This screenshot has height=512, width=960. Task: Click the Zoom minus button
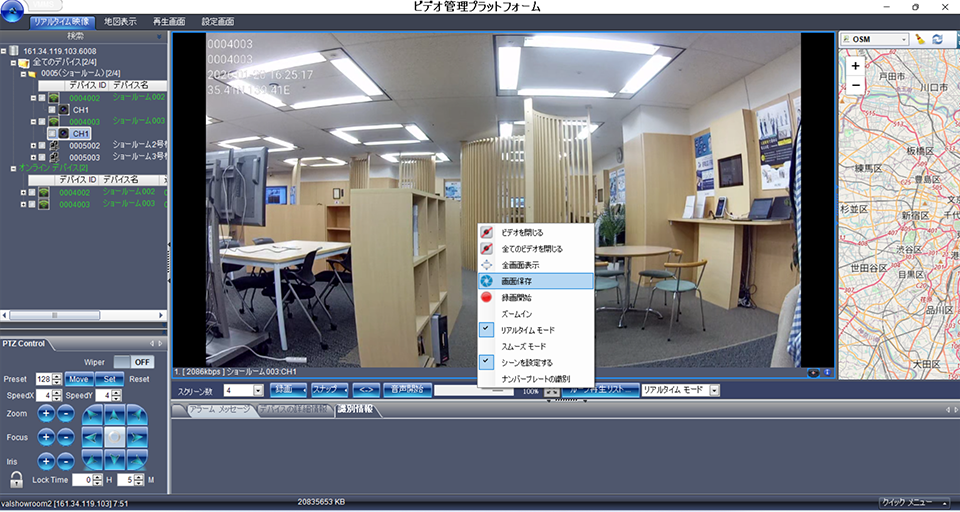[66, 413]
